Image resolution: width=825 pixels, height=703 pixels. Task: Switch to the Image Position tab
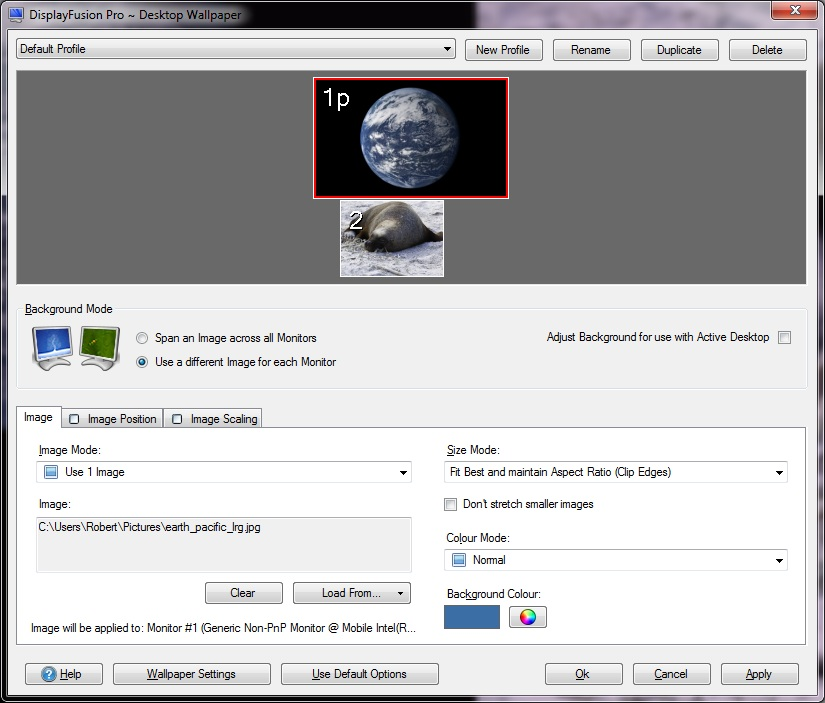click(113, 419)
